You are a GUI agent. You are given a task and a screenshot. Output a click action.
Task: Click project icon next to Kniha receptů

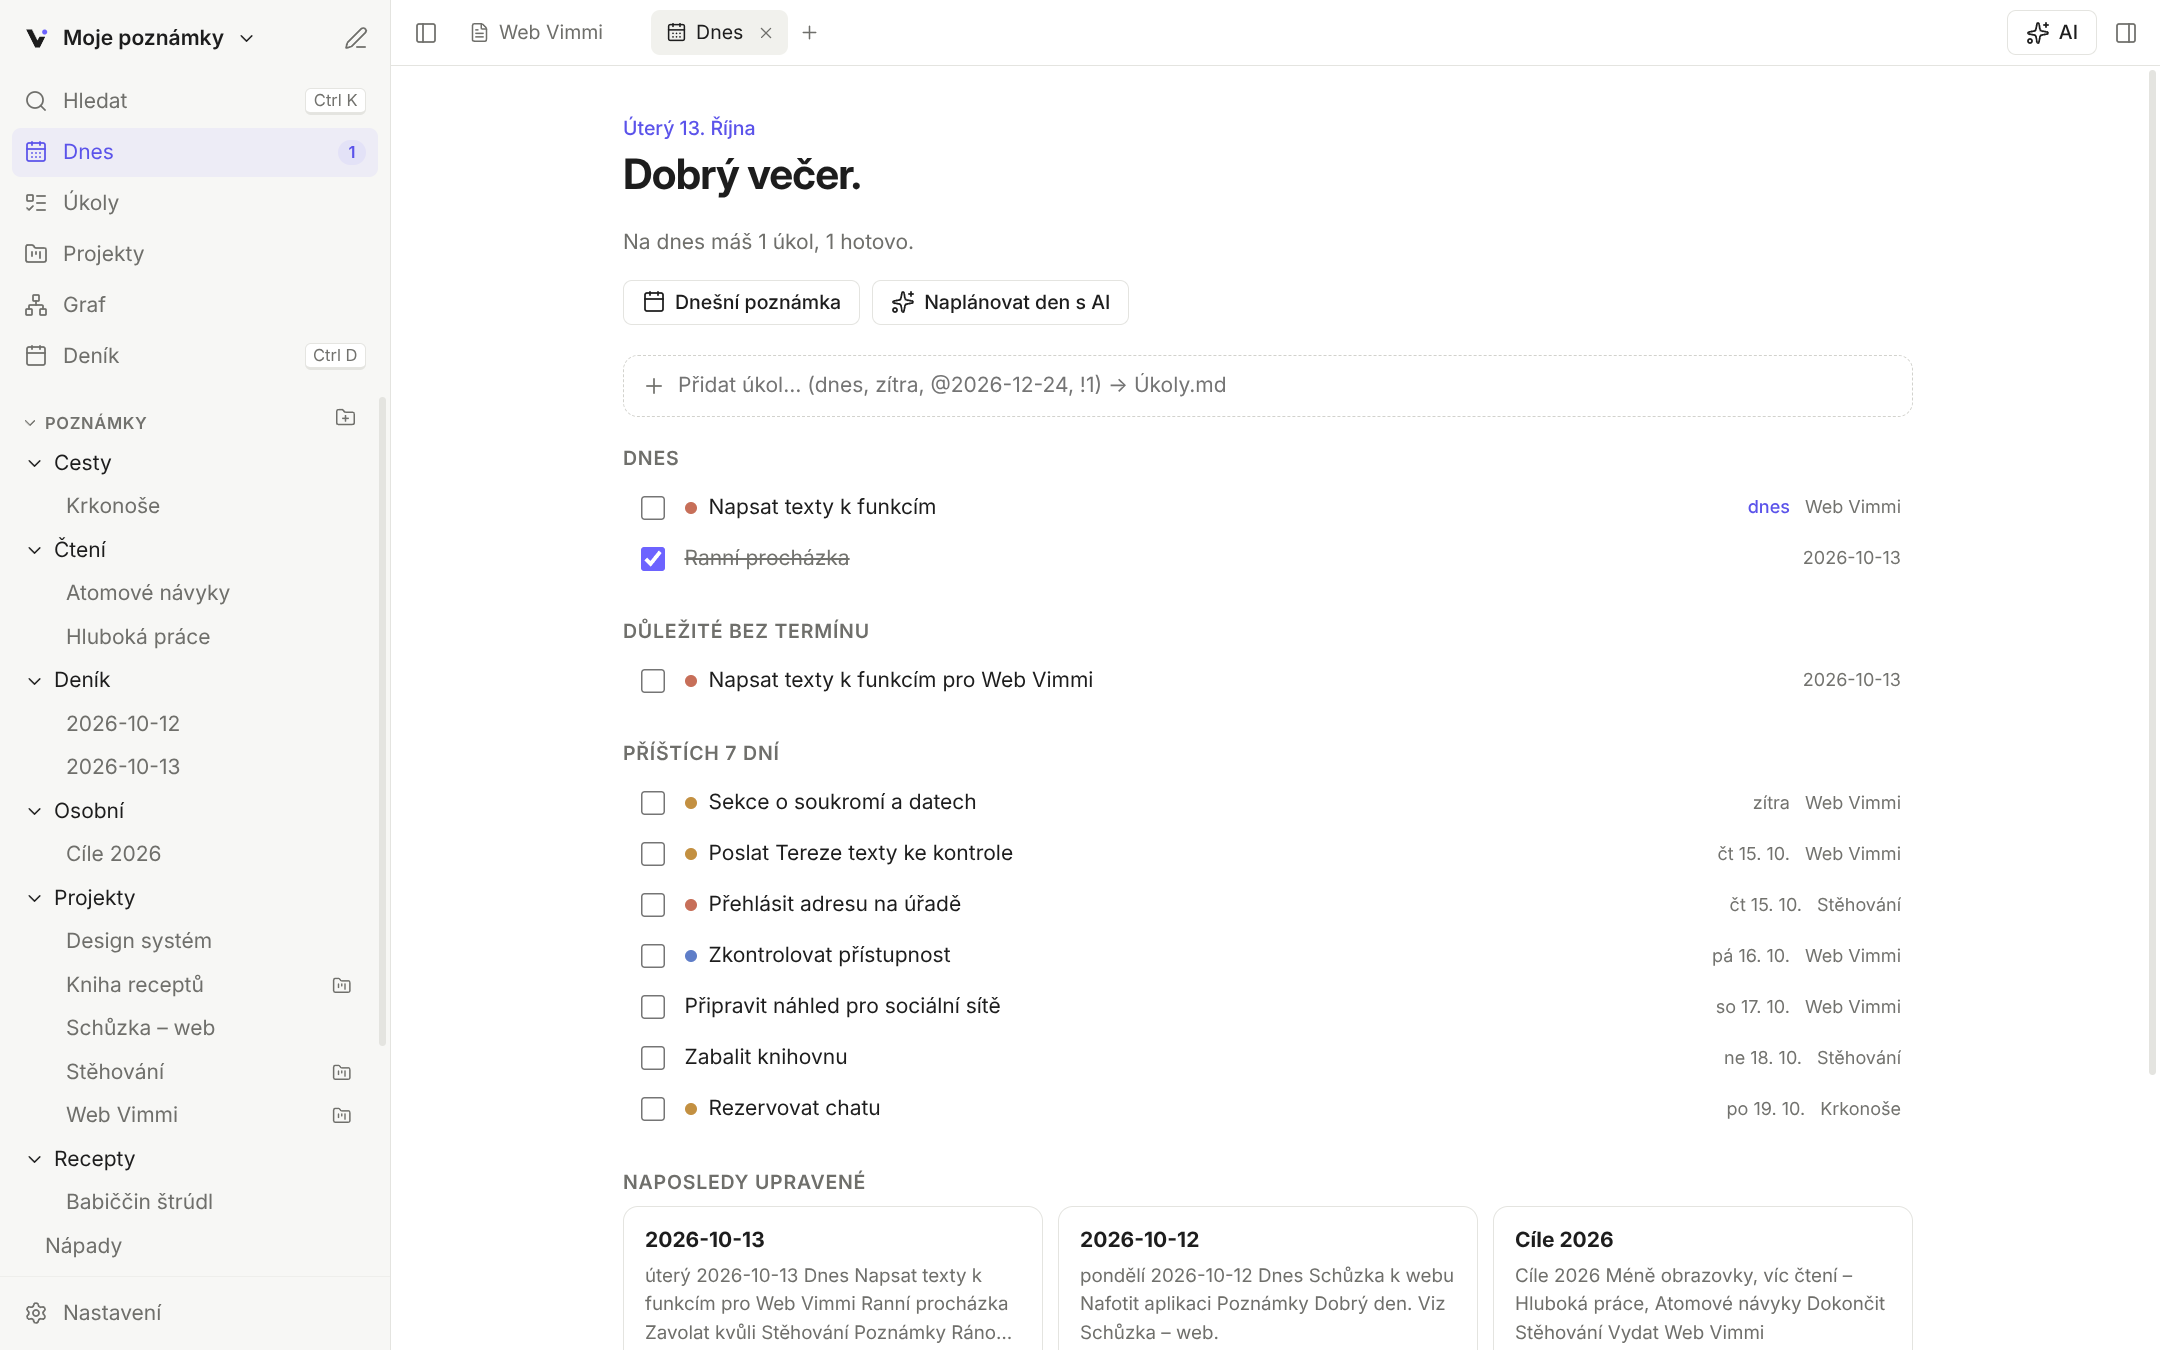pos(342,985)
